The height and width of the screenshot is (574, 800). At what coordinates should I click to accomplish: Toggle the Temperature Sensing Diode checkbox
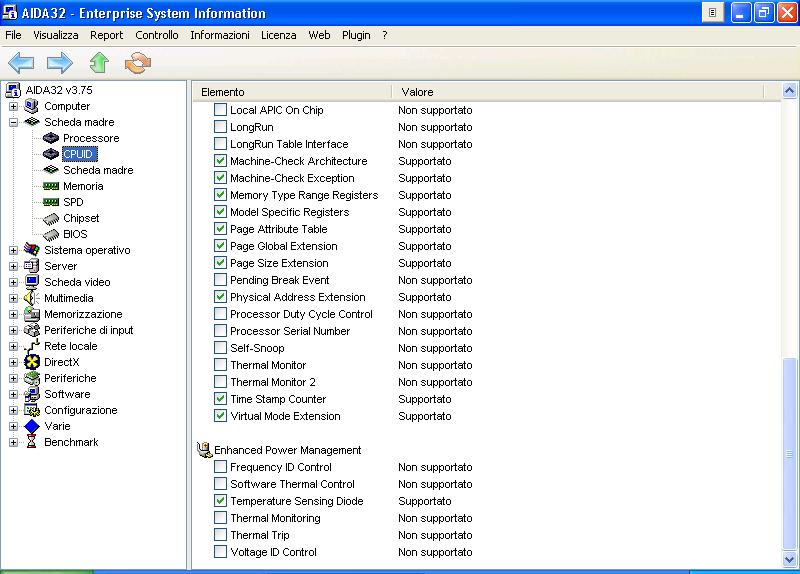pos(220,501)
